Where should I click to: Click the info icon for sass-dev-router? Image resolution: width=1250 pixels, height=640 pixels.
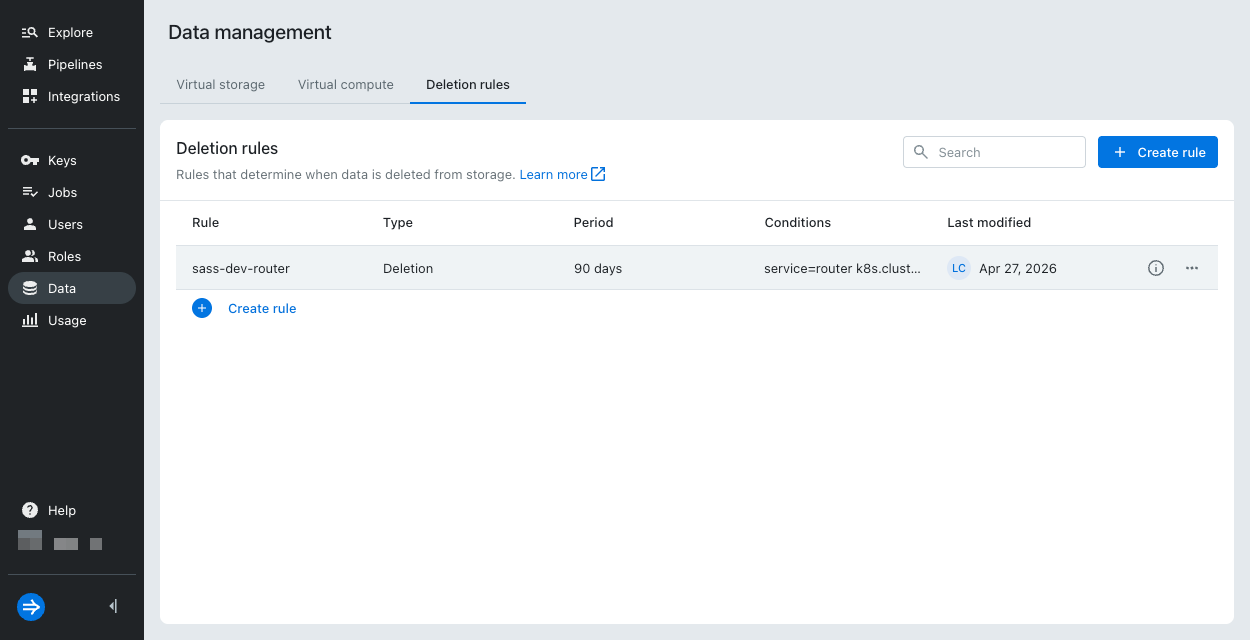click(x=1156, y=268)
